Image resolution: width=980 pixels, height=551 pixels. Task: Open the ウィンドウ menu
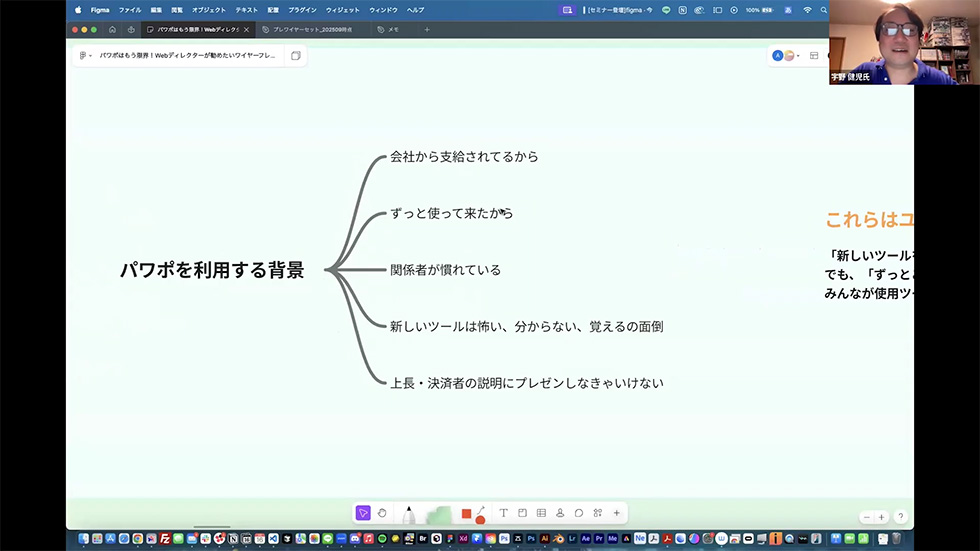[383, 10]
